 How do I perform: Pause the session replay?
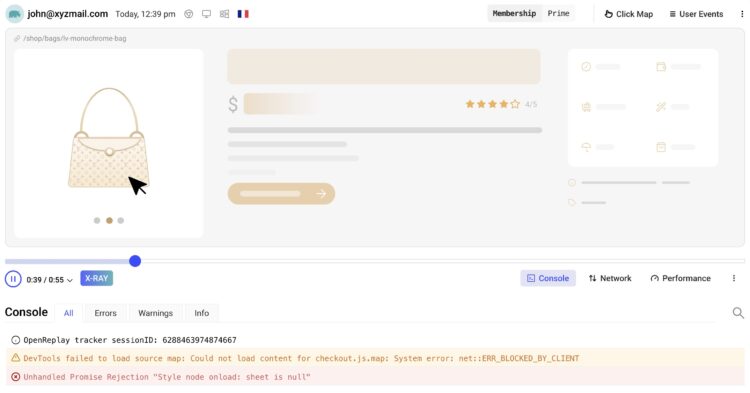pyautogui.click(x=13, y=279)
